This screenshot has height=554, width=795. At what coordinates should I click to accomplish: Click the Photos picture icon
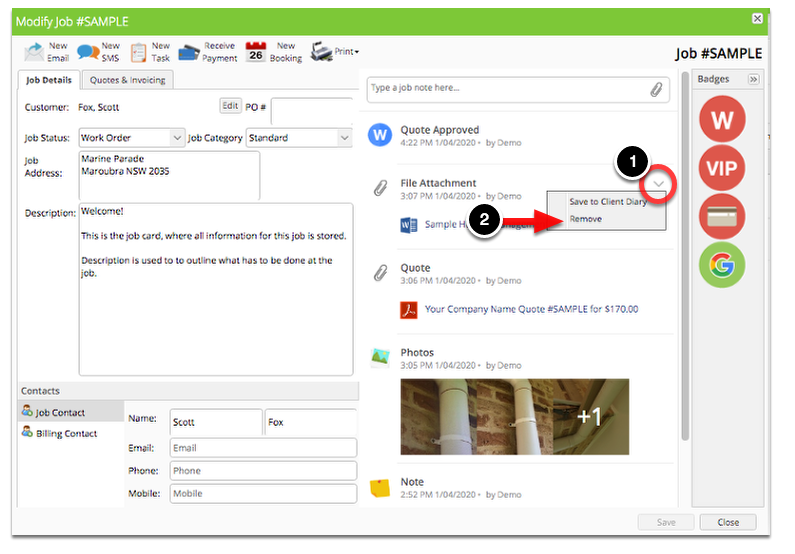click(380, 357)
